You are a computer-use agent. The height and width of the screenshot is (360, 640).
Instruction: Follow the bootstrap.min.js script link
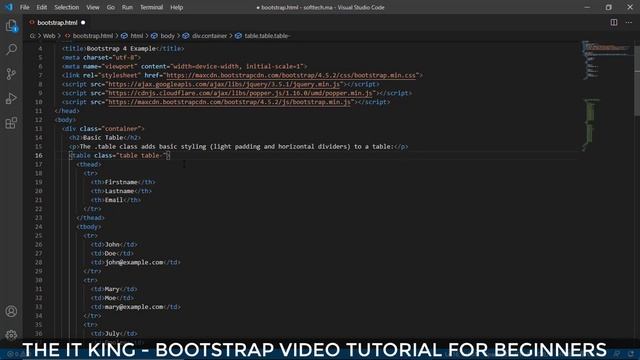pos(229,102)
